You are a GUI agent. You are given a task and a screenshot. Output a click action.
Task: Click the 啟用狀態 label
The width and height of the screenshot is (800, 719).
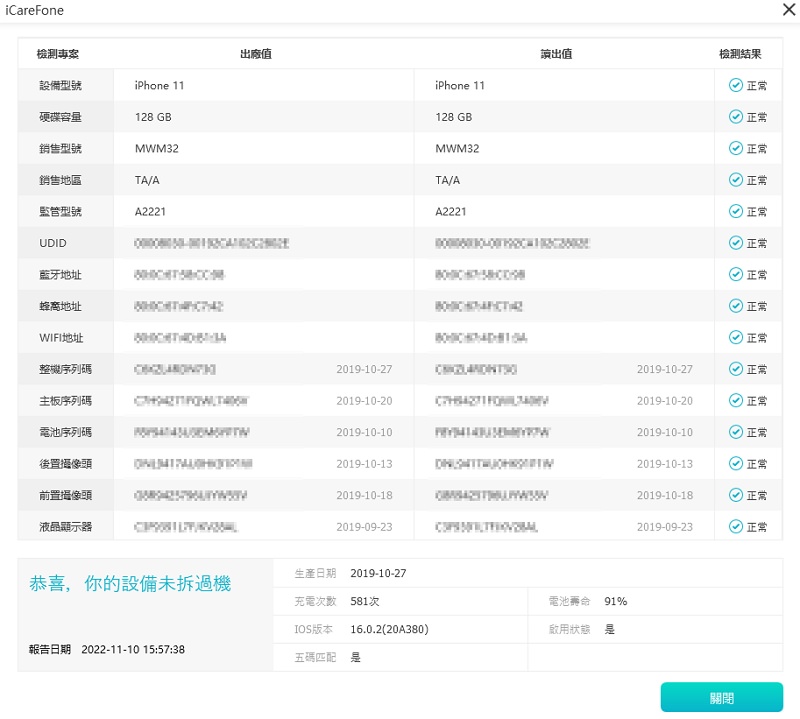(x=569, y=629)
